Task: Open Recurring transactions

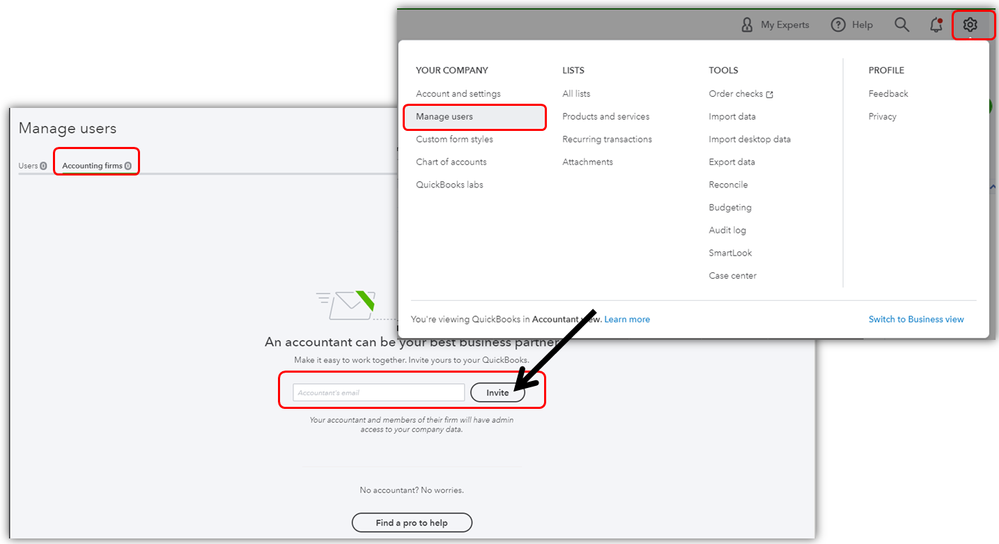Action: pyautogui.click(x=607, y=139)
